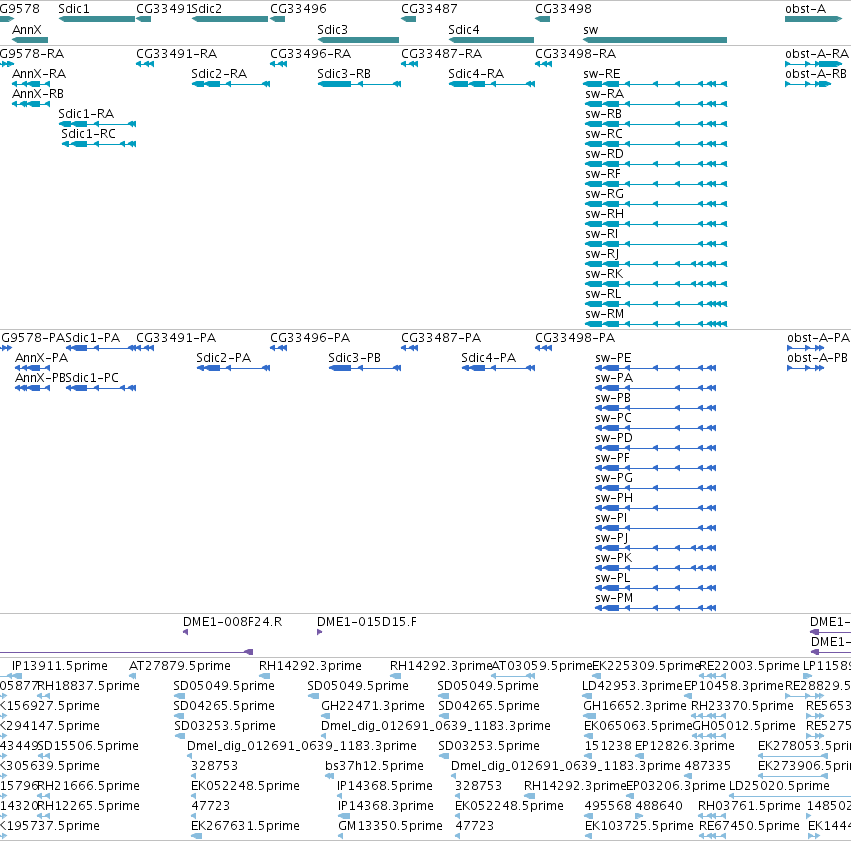This screenshot has width=851, height=841.
Task: Select the CG33498 gene label
Action: [563, 9]
